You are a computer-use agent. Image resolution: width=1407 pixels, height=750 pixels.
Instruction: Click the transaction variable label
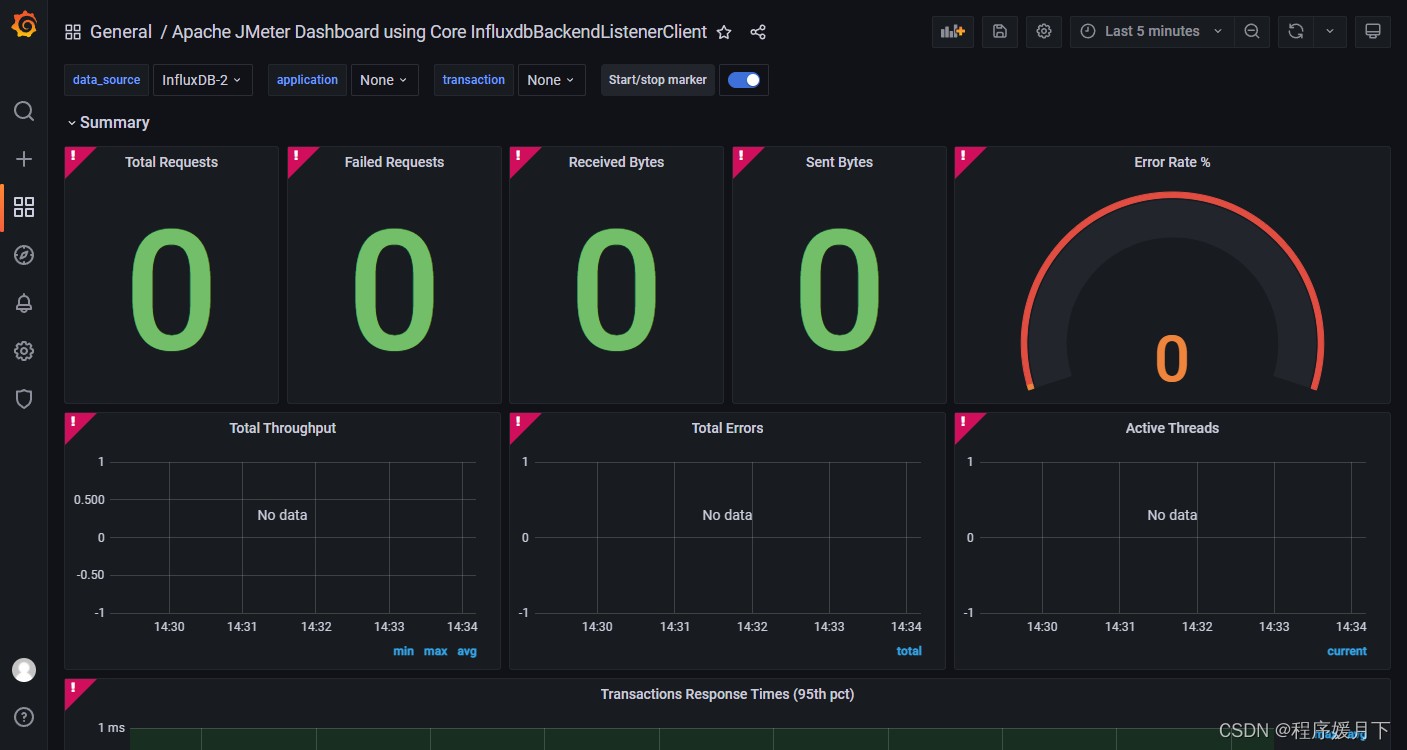(x=473, y=80)
